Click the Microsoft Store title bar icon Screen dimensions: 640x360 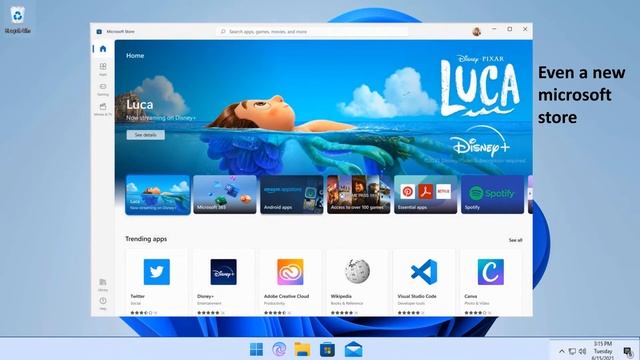tap(99, 31)
